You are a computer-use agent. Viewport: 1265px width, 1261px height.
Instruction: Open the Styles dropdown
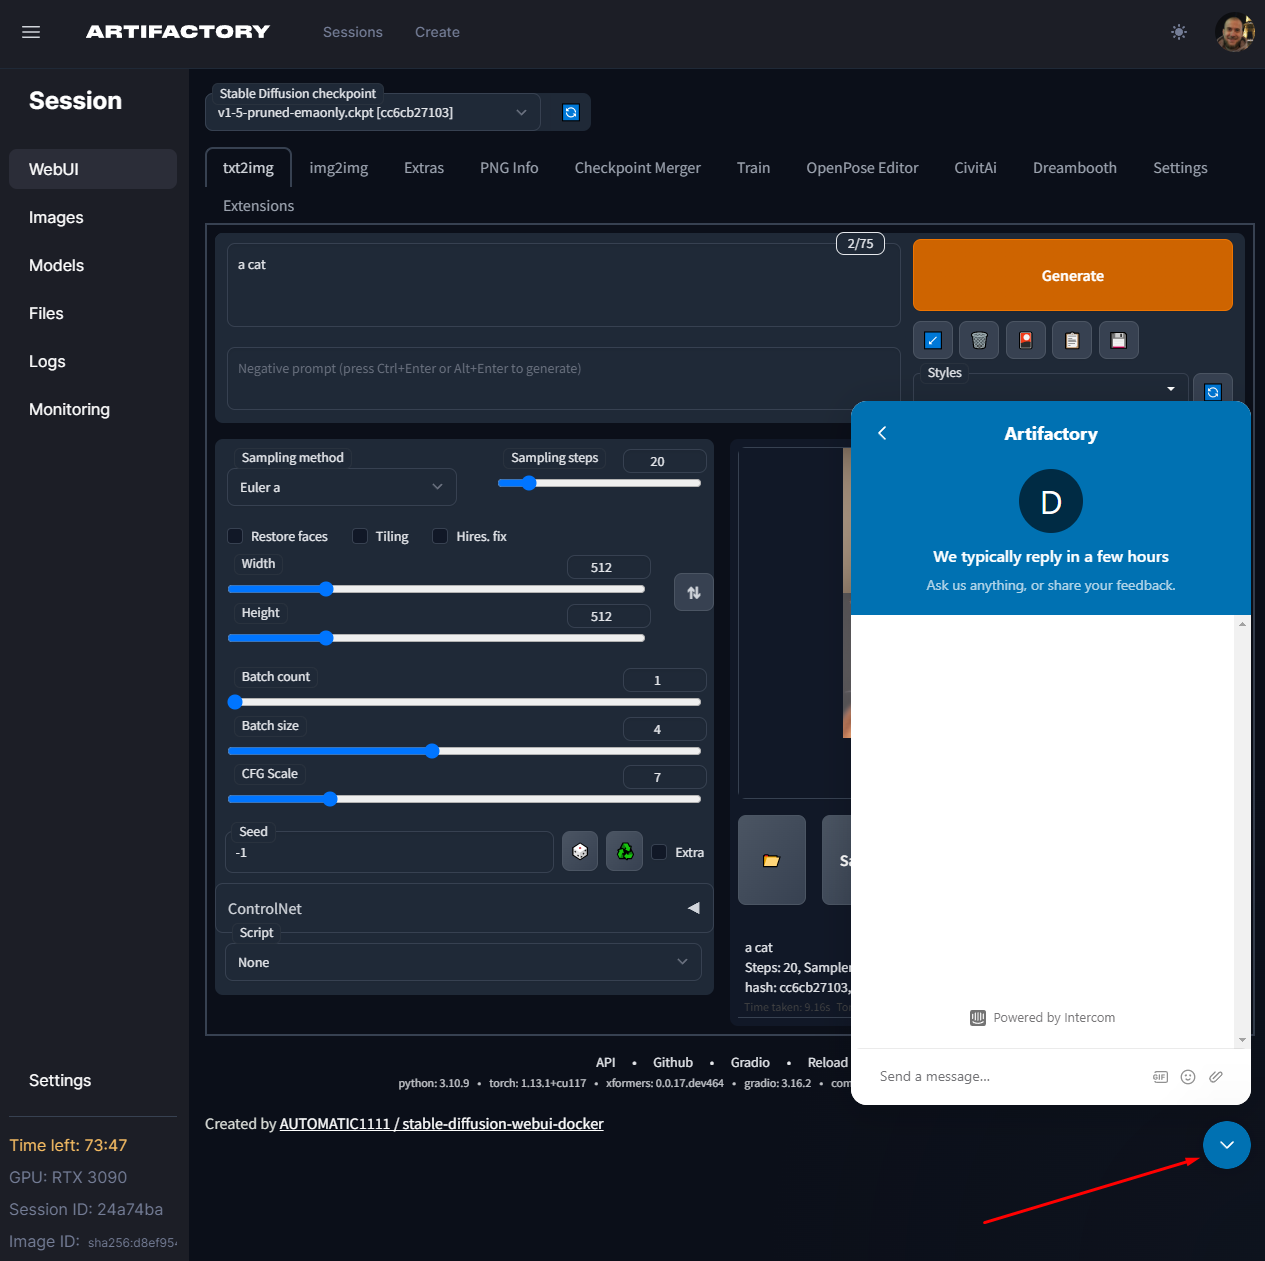point(1051,389)
